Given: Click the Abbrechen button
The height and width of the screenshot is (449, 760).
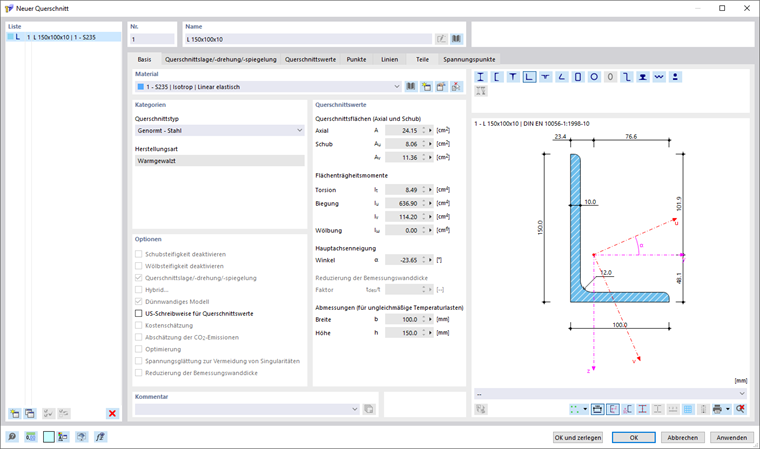Looking at the screenshot, I should [682, 437].
